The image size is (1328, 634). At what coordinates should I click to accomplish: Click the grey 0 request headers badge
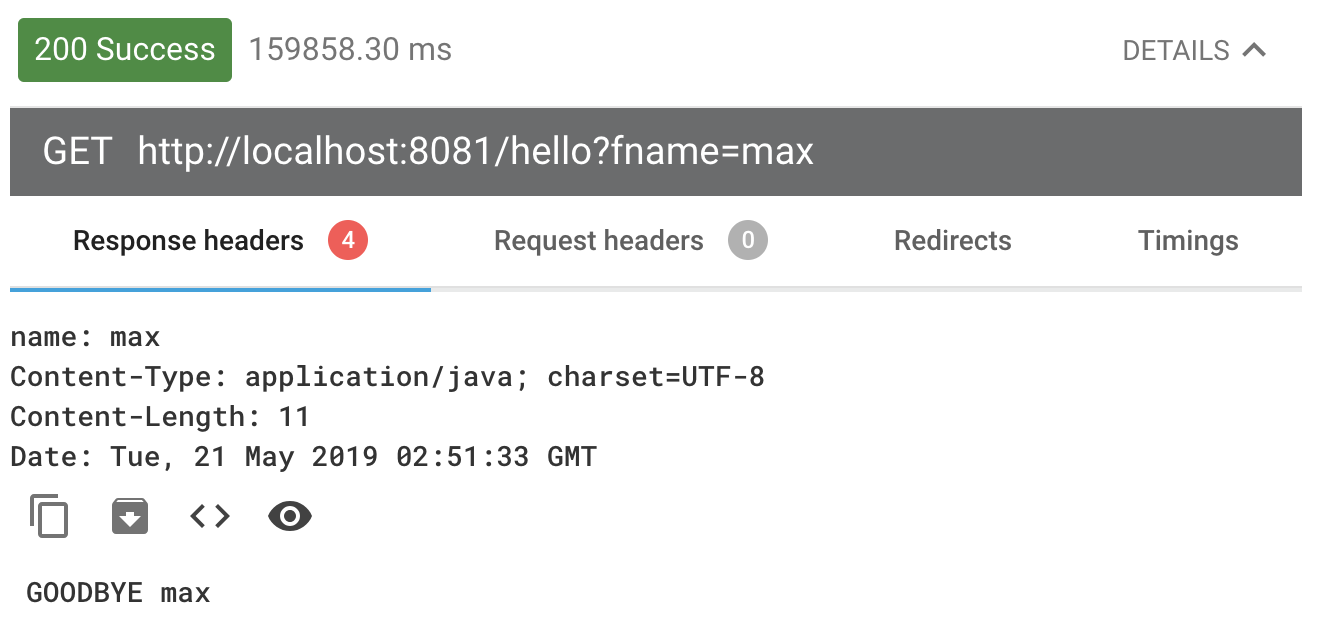[x=748, y=240]
